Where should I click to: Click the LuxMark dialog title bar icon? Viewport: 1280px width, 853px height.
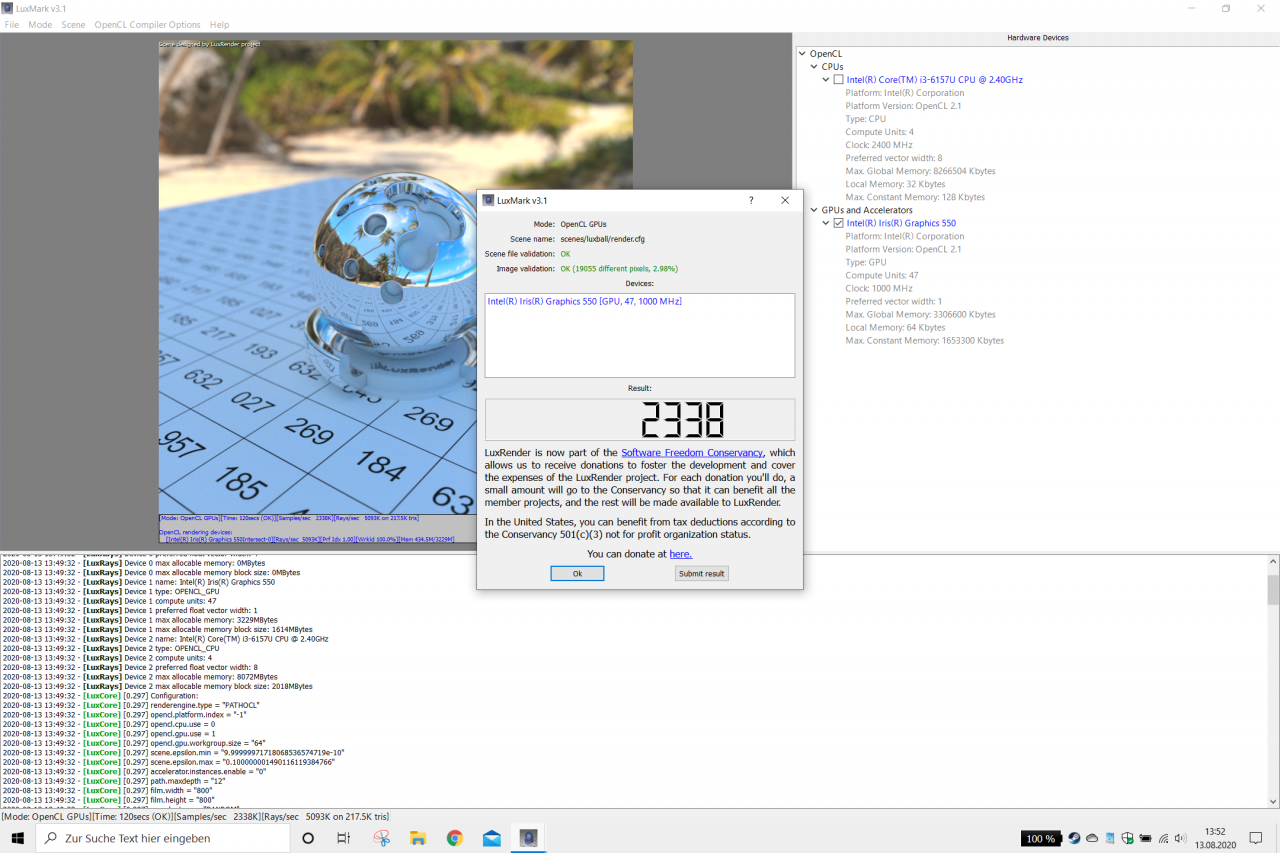489,200
